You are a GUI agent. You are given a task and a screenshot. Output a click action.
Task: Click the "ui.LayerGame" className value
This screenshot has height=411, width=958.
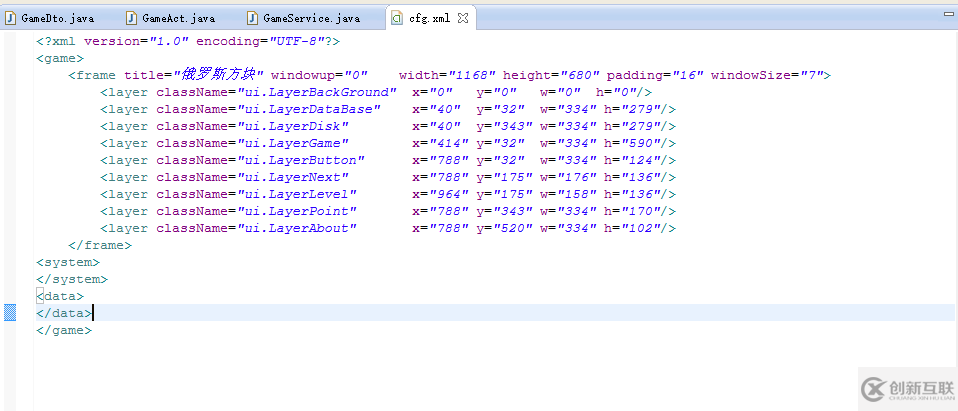(x=293, y=144)
